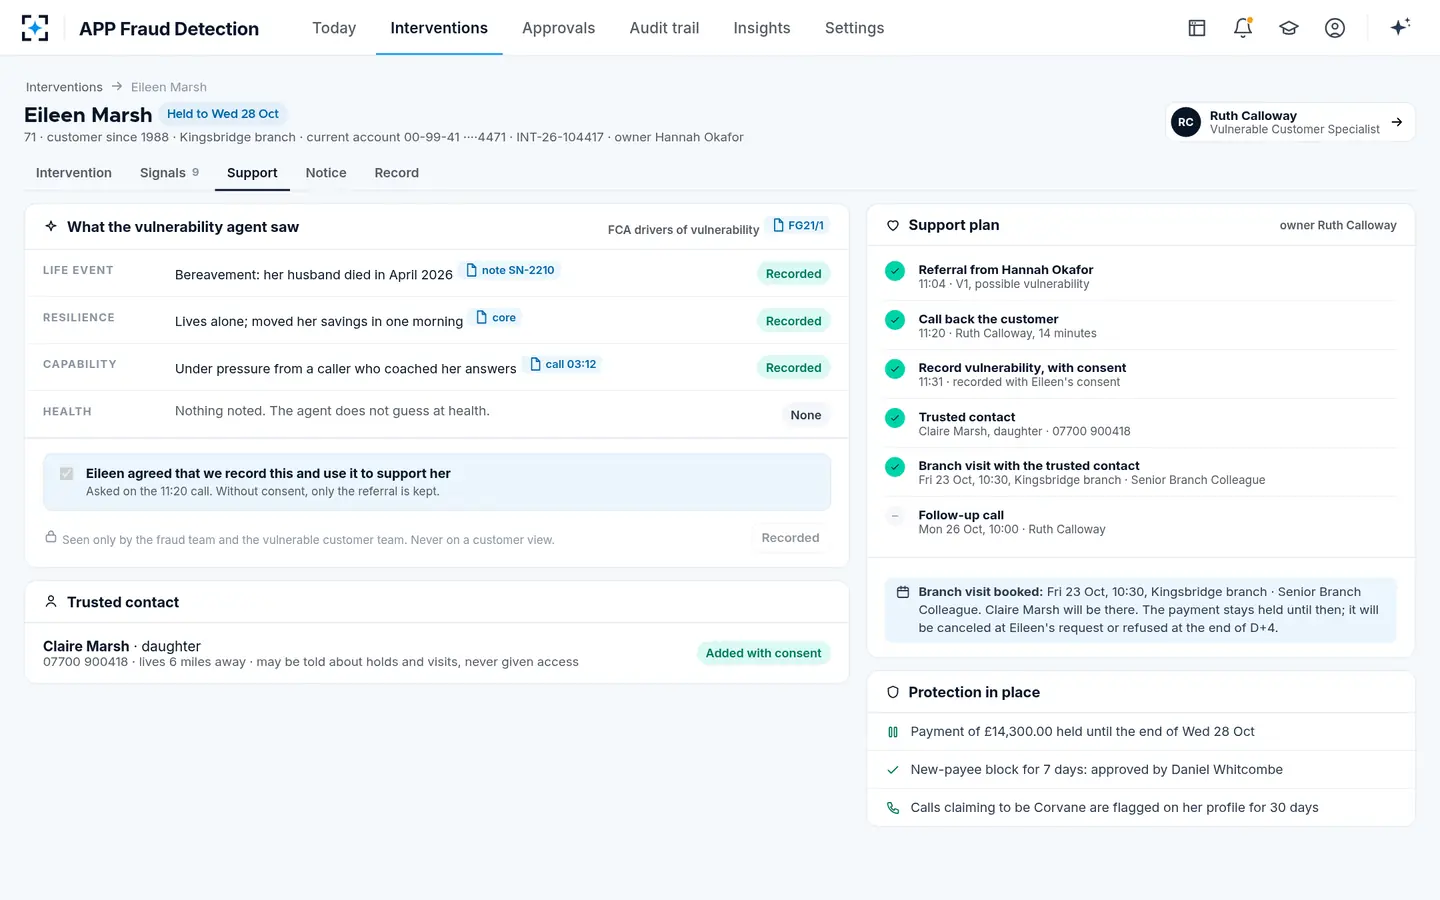Open the core document chip
This screenshot has height=900, width=1440.
(496, 317)
